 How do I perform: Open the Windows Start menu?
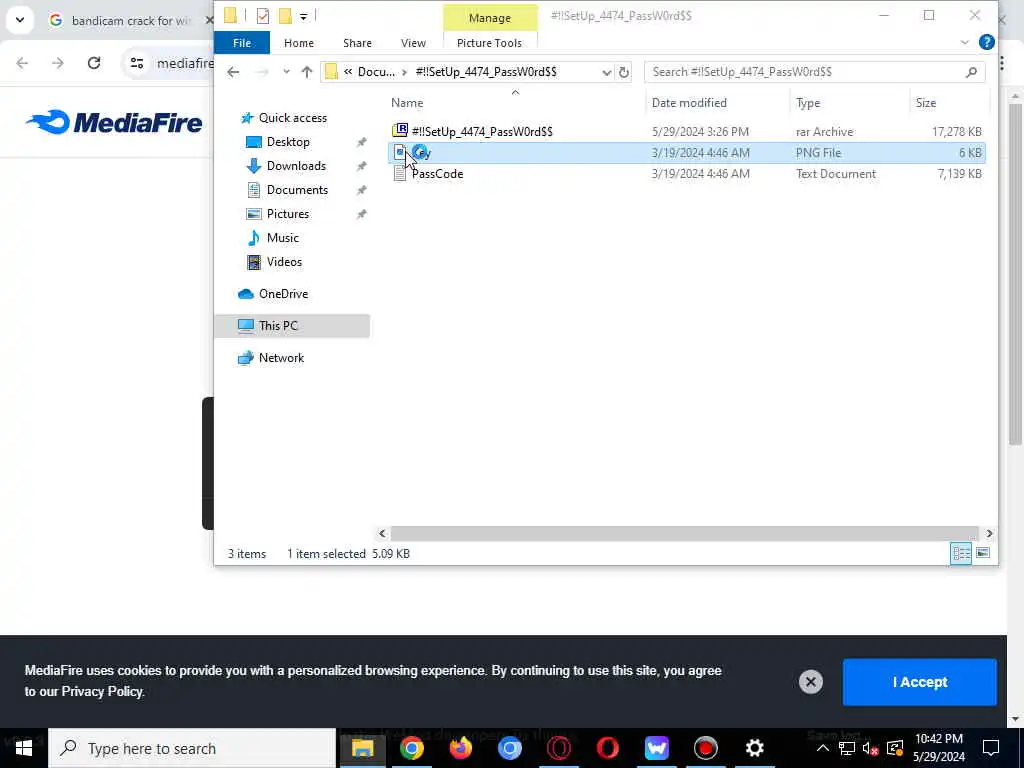click(24, 748)
